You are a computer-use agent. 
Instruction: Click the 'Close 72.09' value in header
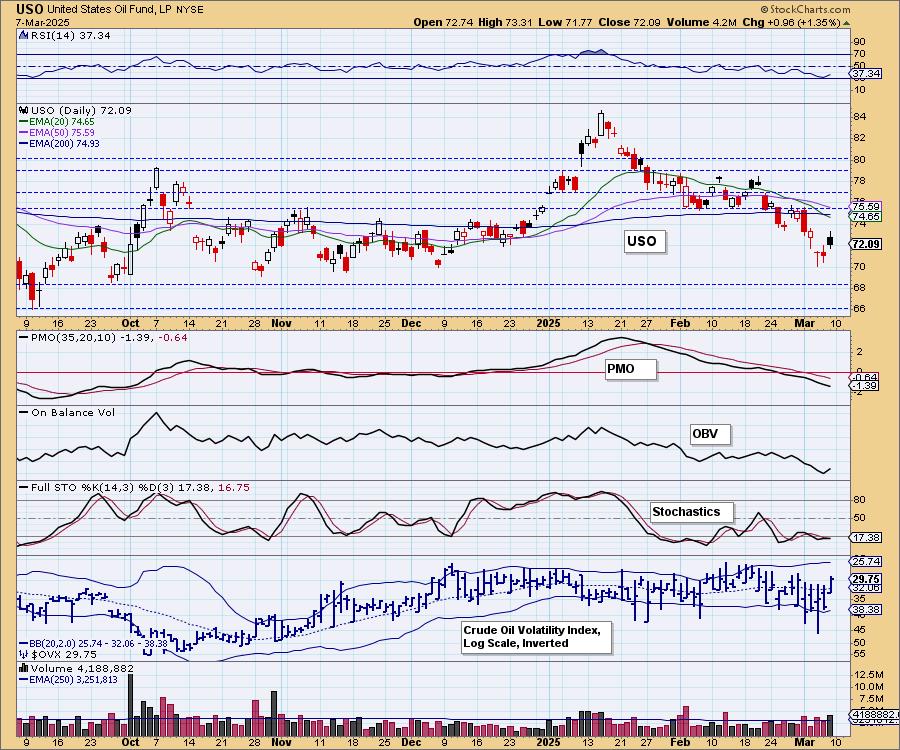(x=629, y=22)
